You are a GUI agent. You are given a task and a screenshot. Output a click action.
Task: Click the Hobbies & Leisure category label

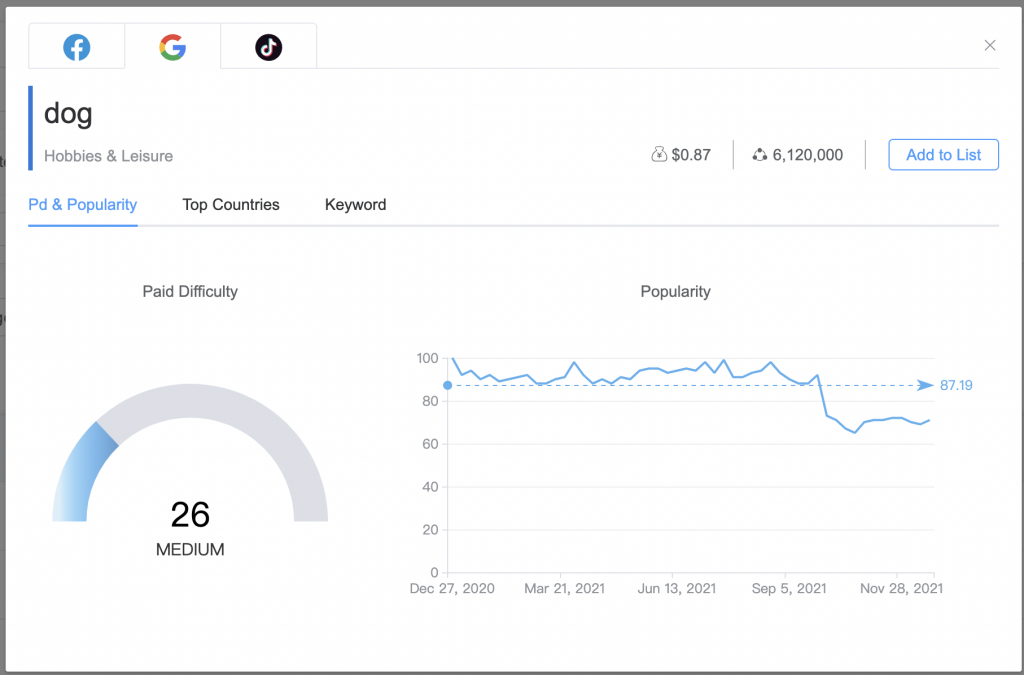[108, 156]
